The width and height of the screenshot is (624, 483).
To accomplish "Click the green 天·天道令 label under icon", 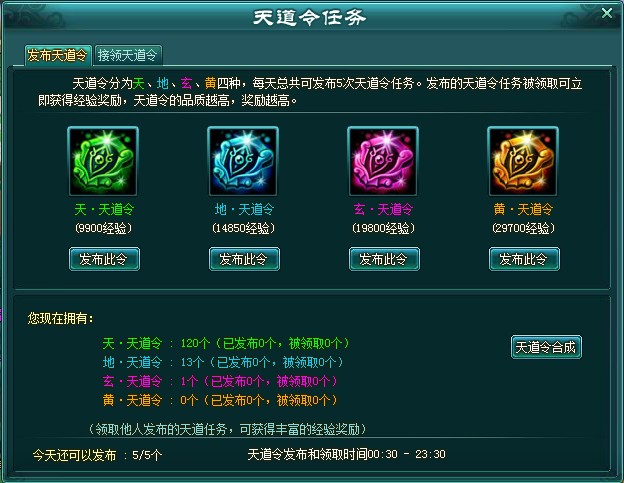I will tap(104, 209).
